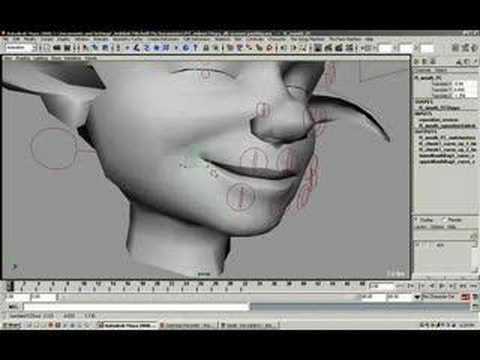Toggle snap to grids icon
Viewport: 480px width, 360px height.
point(230,48)
